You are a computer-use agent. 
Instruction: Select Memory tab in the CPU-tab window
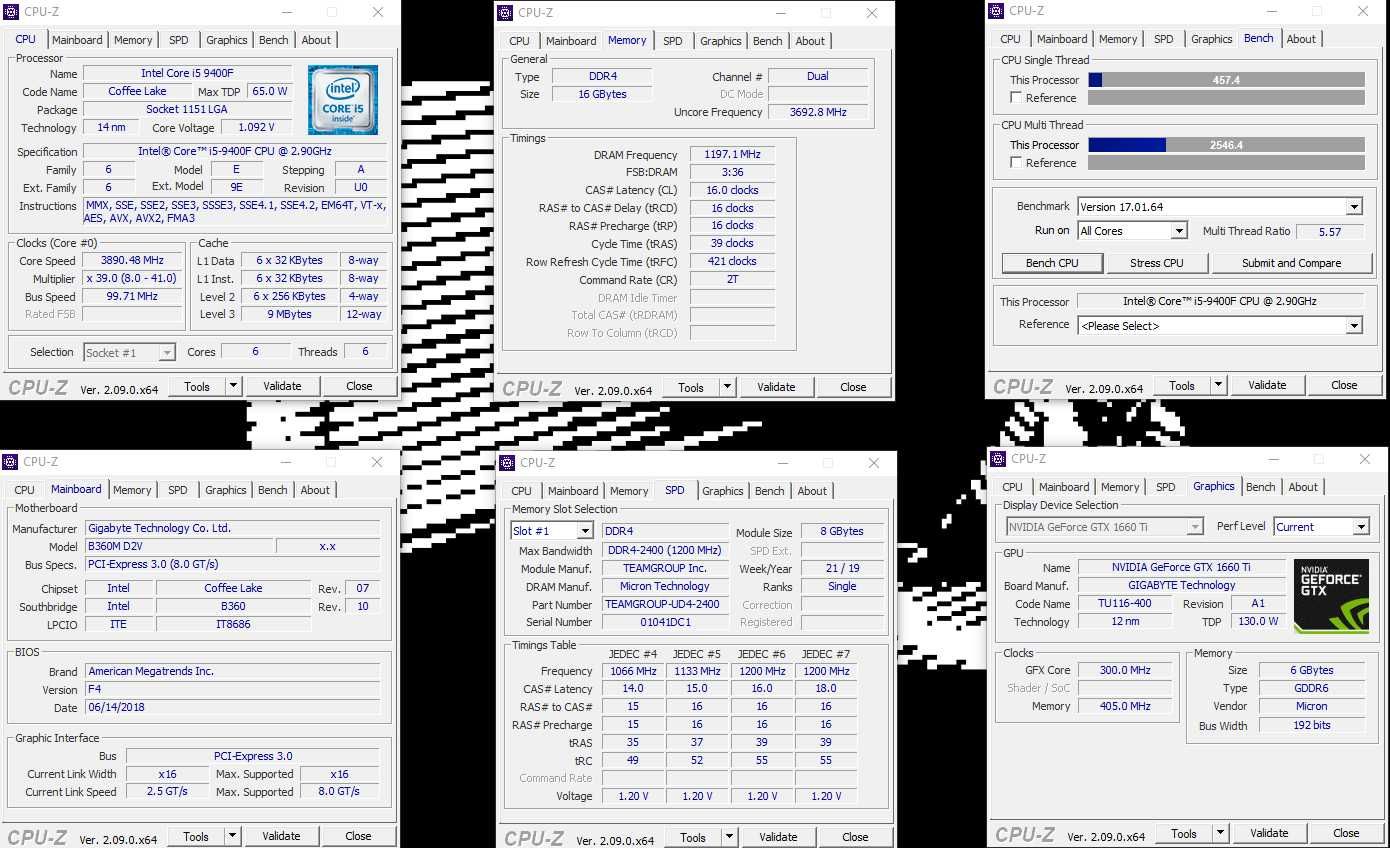pyautogui.click(x=133, y=40)
